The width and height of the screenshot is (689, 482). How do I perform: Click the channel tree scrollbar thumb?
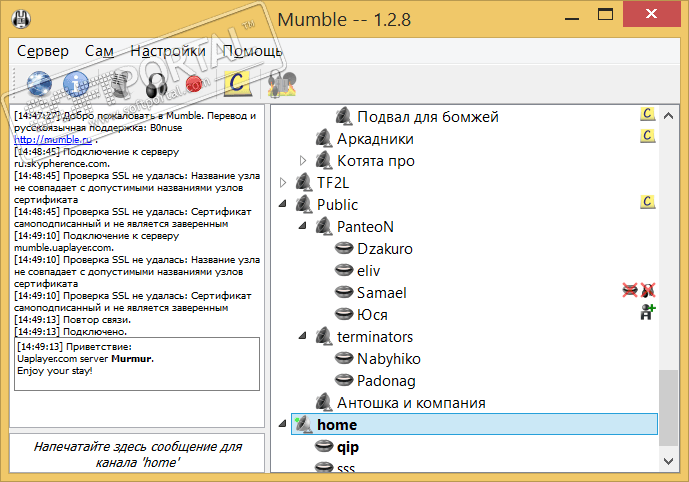pyautogui.click(x=669, y=408)
